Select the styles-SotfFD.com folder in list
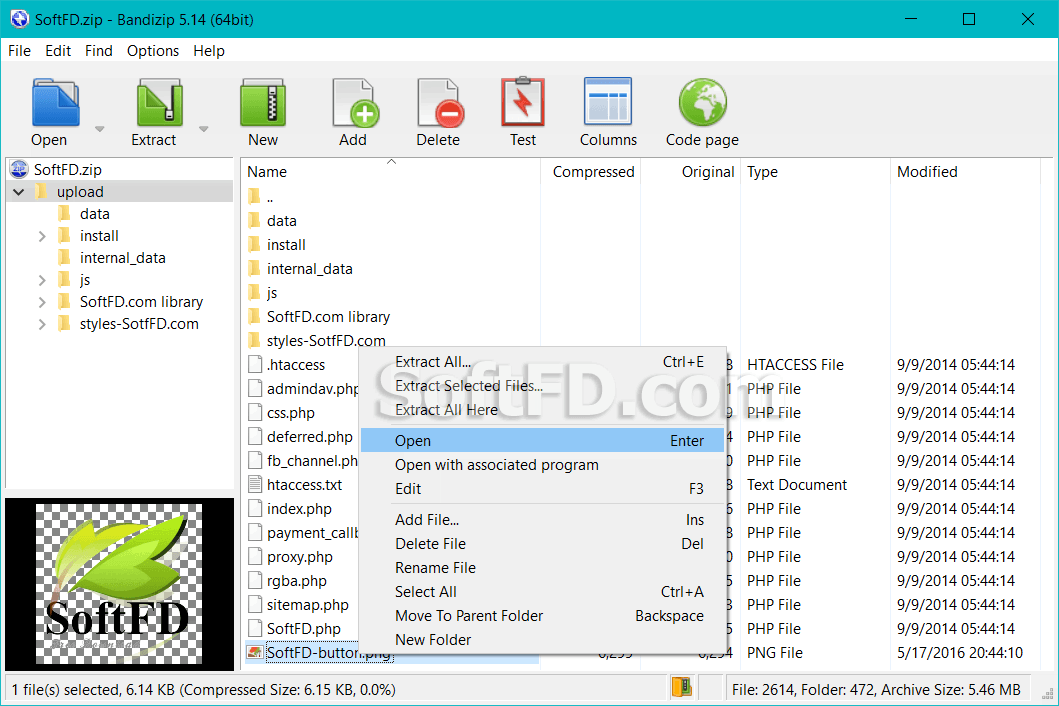The height and width of the screenshot is (706, 1059). 326,341
